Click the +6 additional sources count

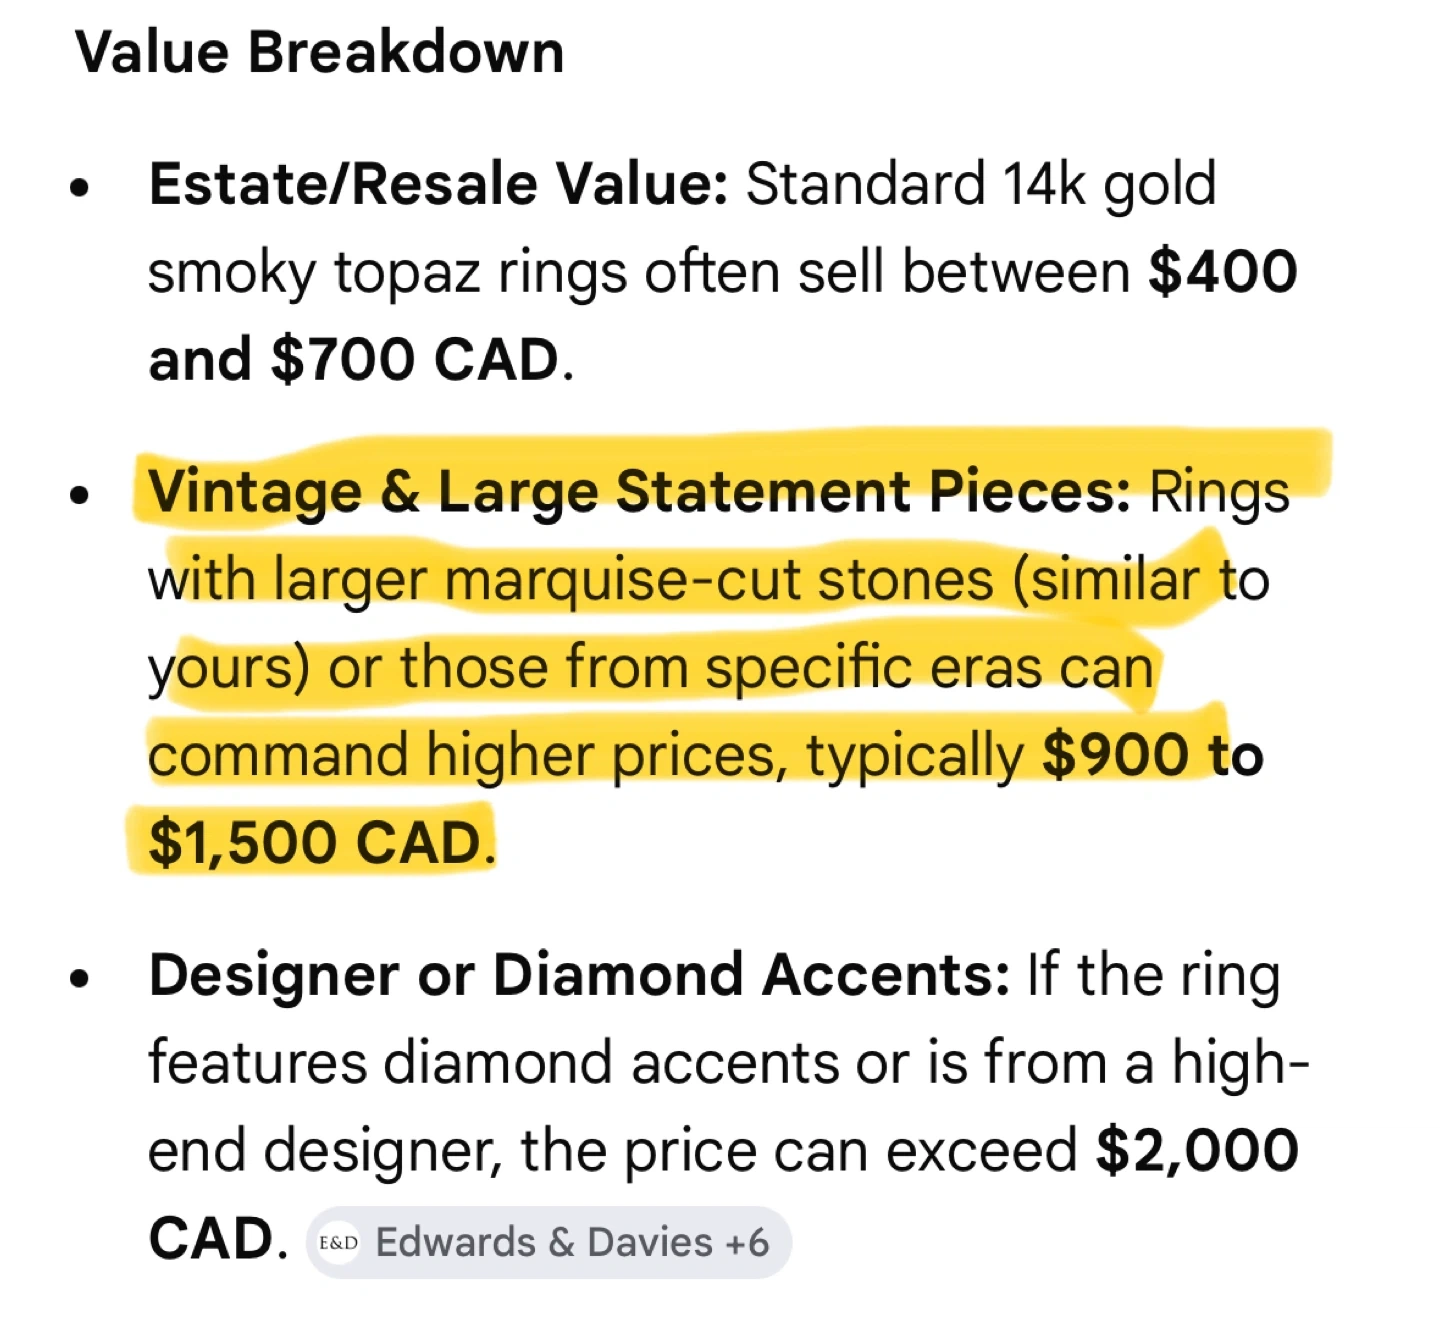747,1243
